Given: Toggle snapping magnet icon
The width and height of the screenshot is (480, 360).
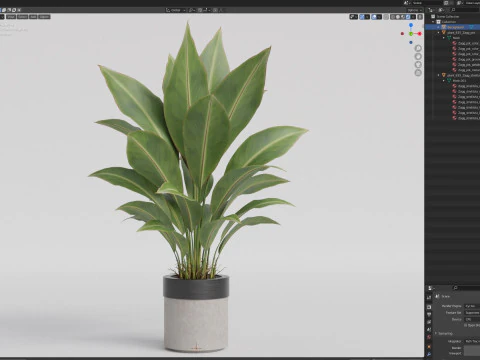Looking at the screenshot, I should click(200, 10).
